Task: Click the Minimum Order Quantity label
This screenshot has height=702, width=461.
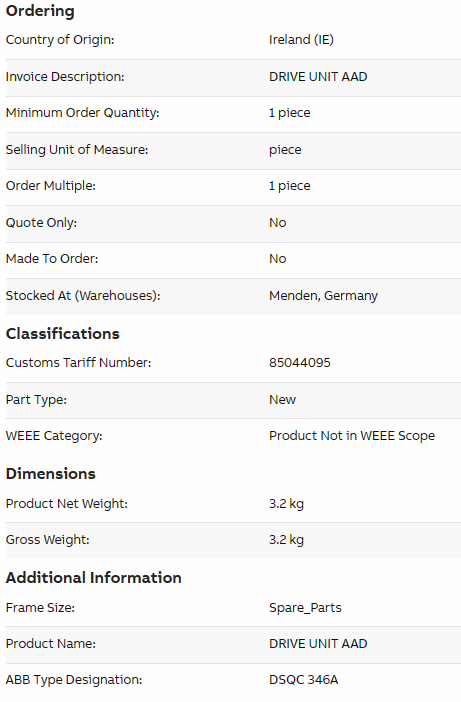Action: [82, 112]
